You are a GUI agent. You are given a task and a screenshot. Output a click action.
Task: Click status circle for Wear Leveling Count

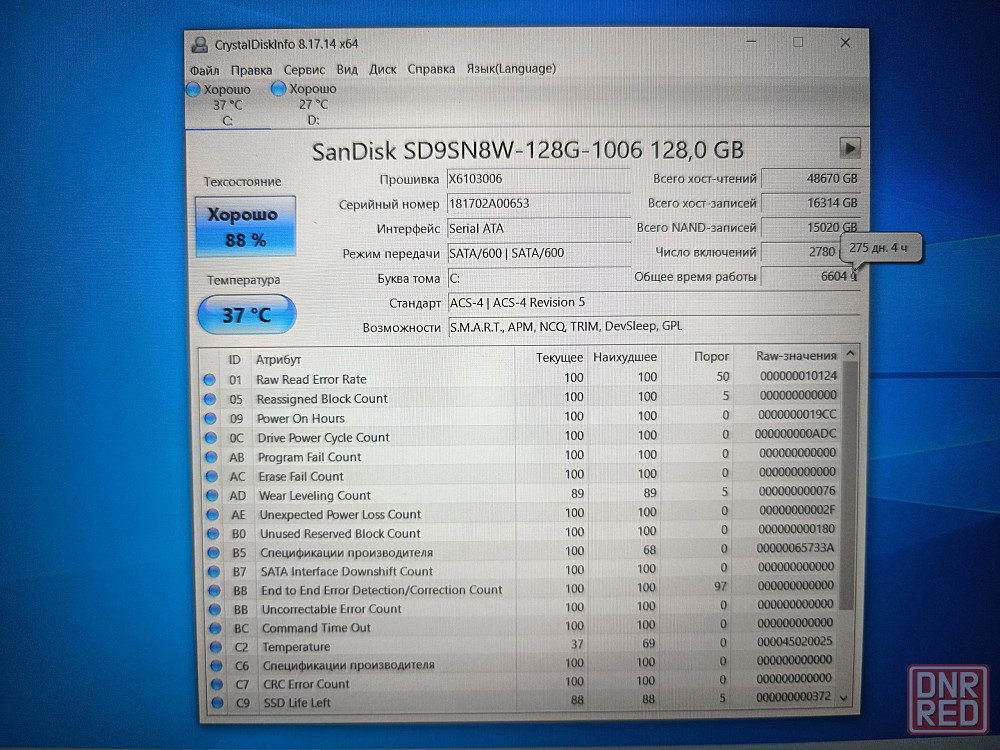(x=212, y=496)
